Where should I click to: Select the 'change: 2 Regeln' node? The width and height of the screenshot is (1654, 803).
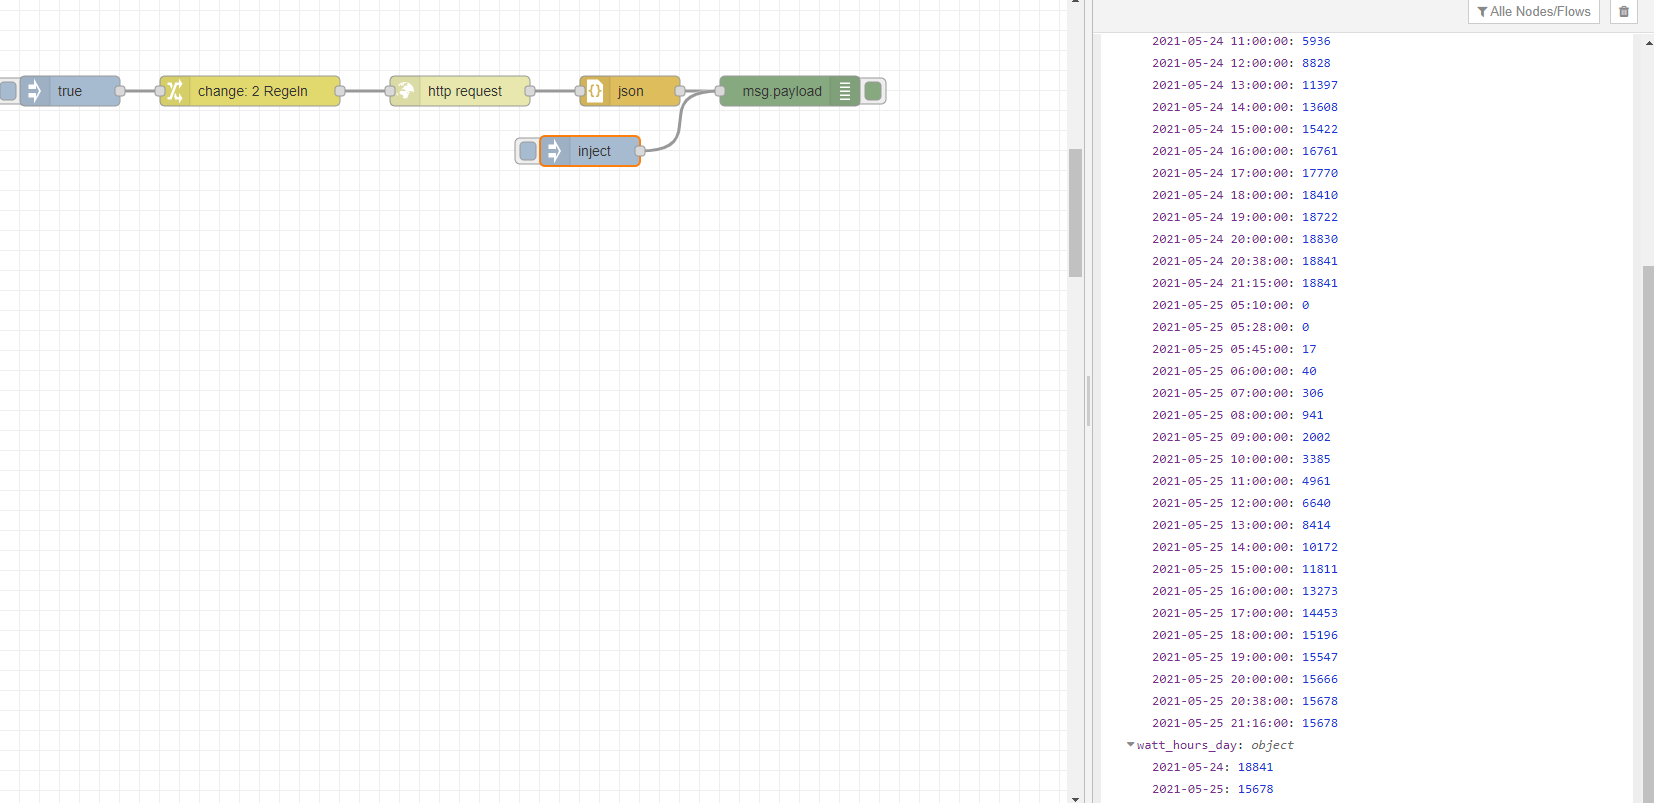coord(250,91)
